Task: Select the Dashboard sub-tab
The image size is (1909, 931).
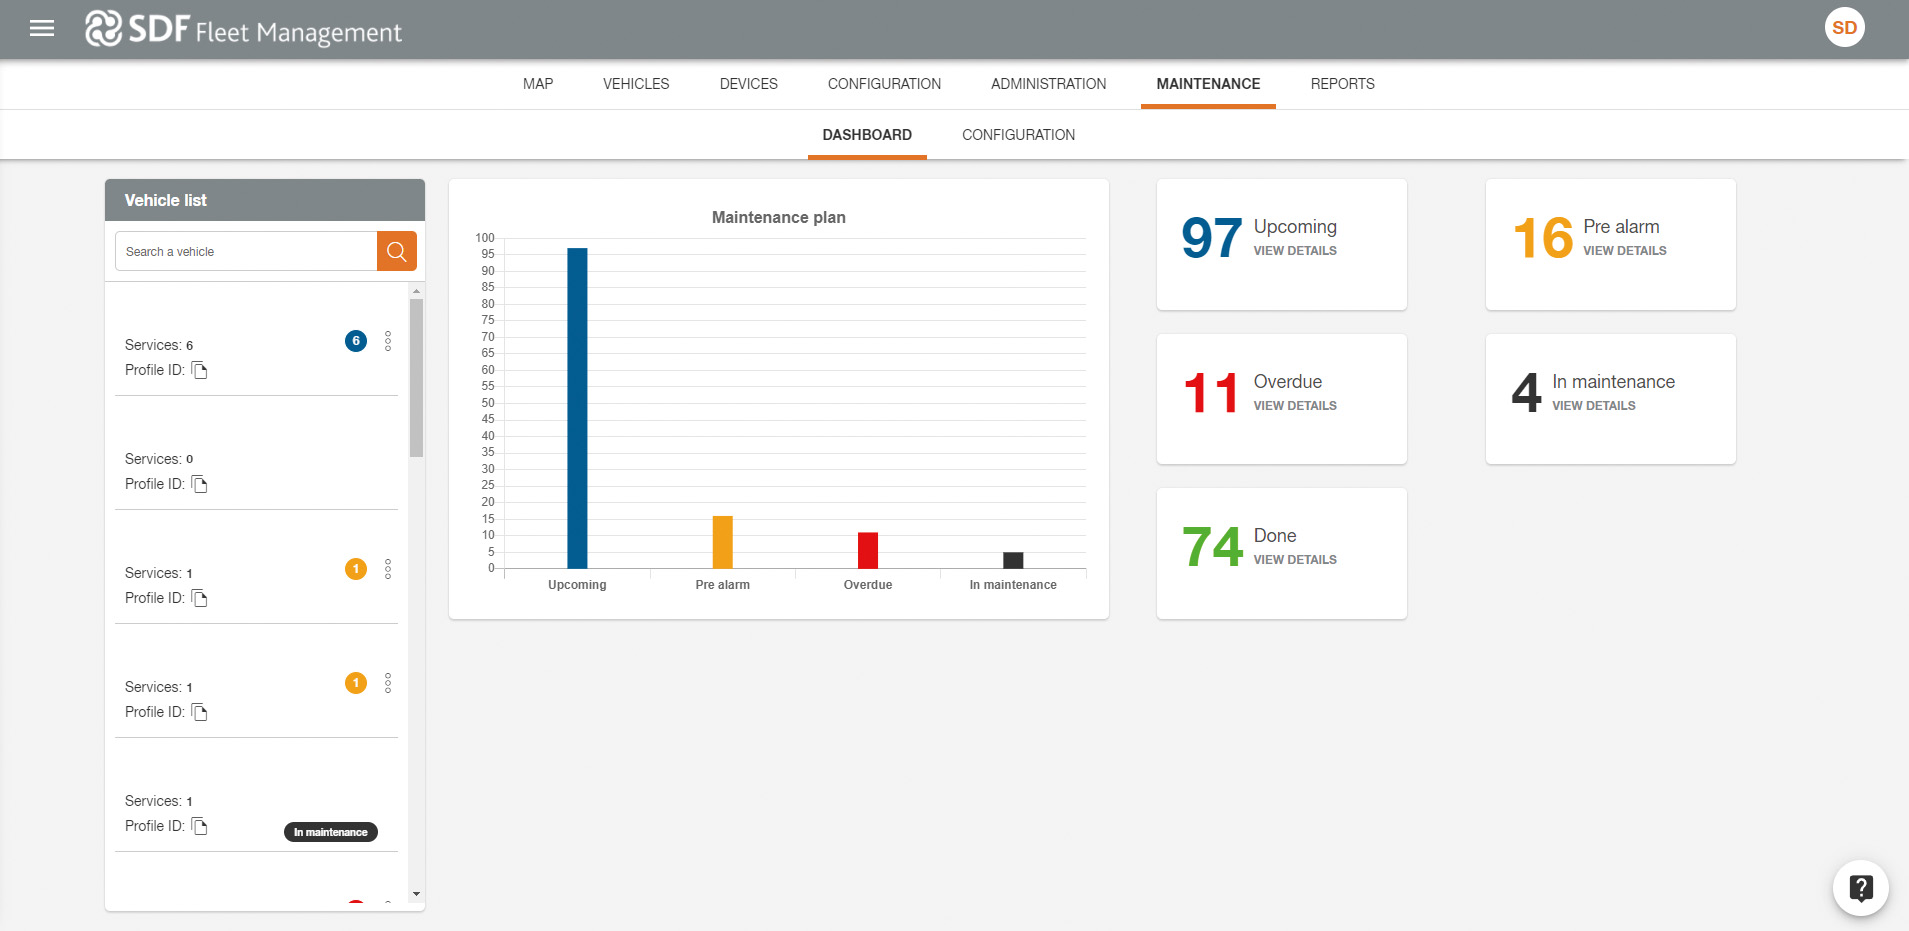Action: [867, 135]
